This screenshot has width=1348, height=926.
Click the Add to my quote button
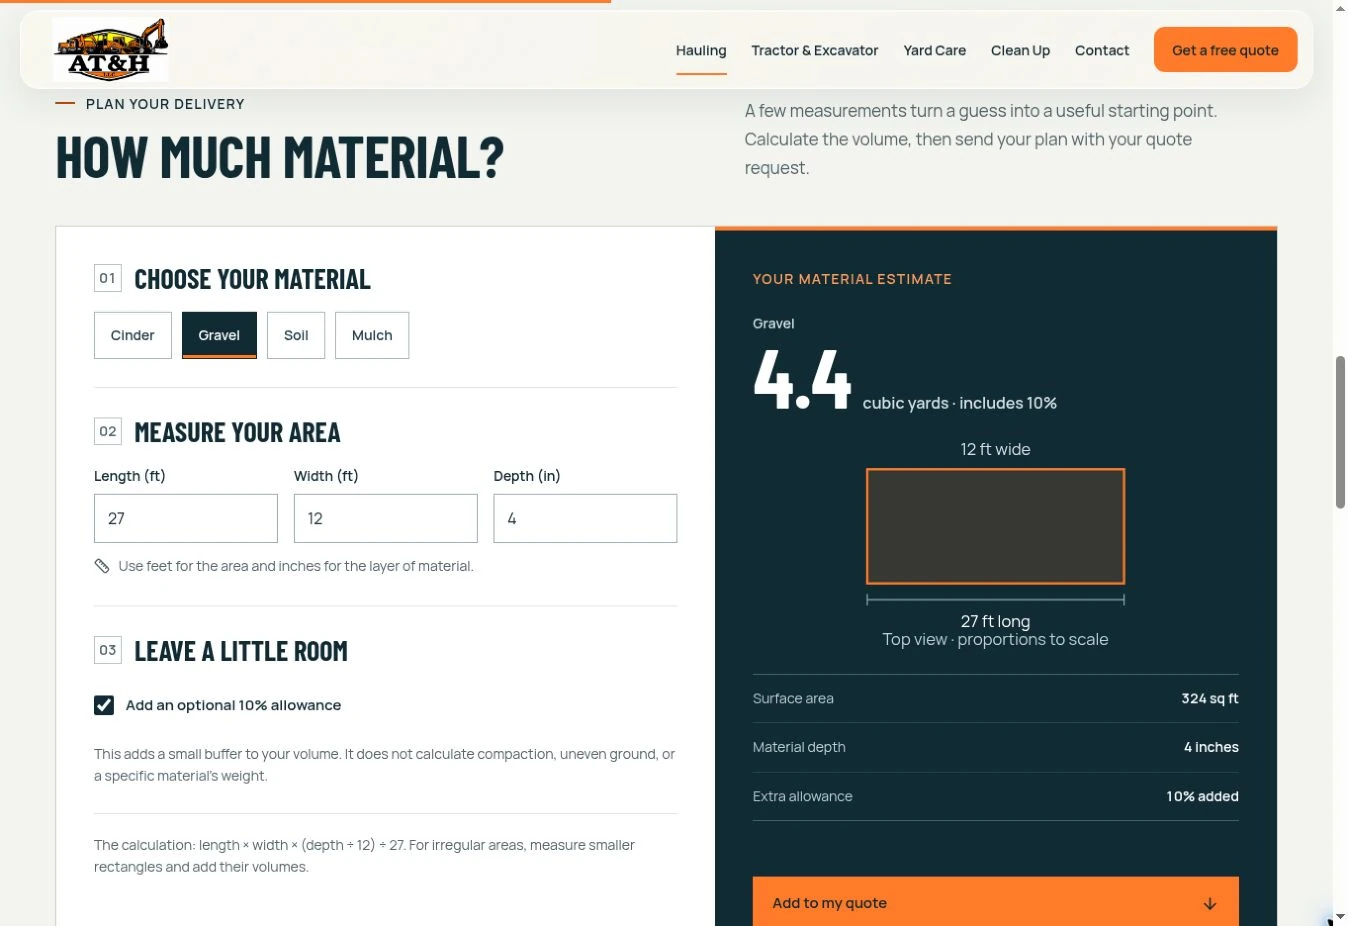click(x=995, y=902)
